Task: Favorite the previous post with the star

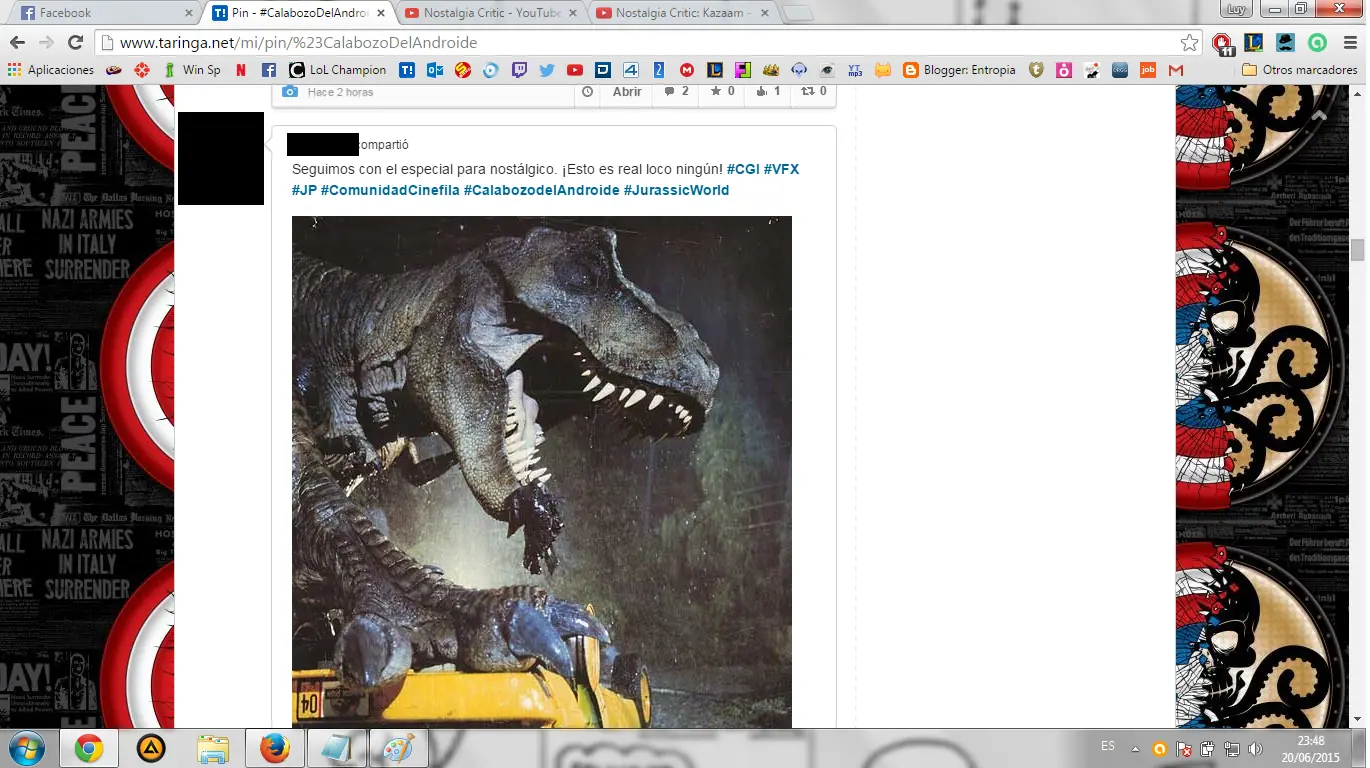Action: pos(722,91)
